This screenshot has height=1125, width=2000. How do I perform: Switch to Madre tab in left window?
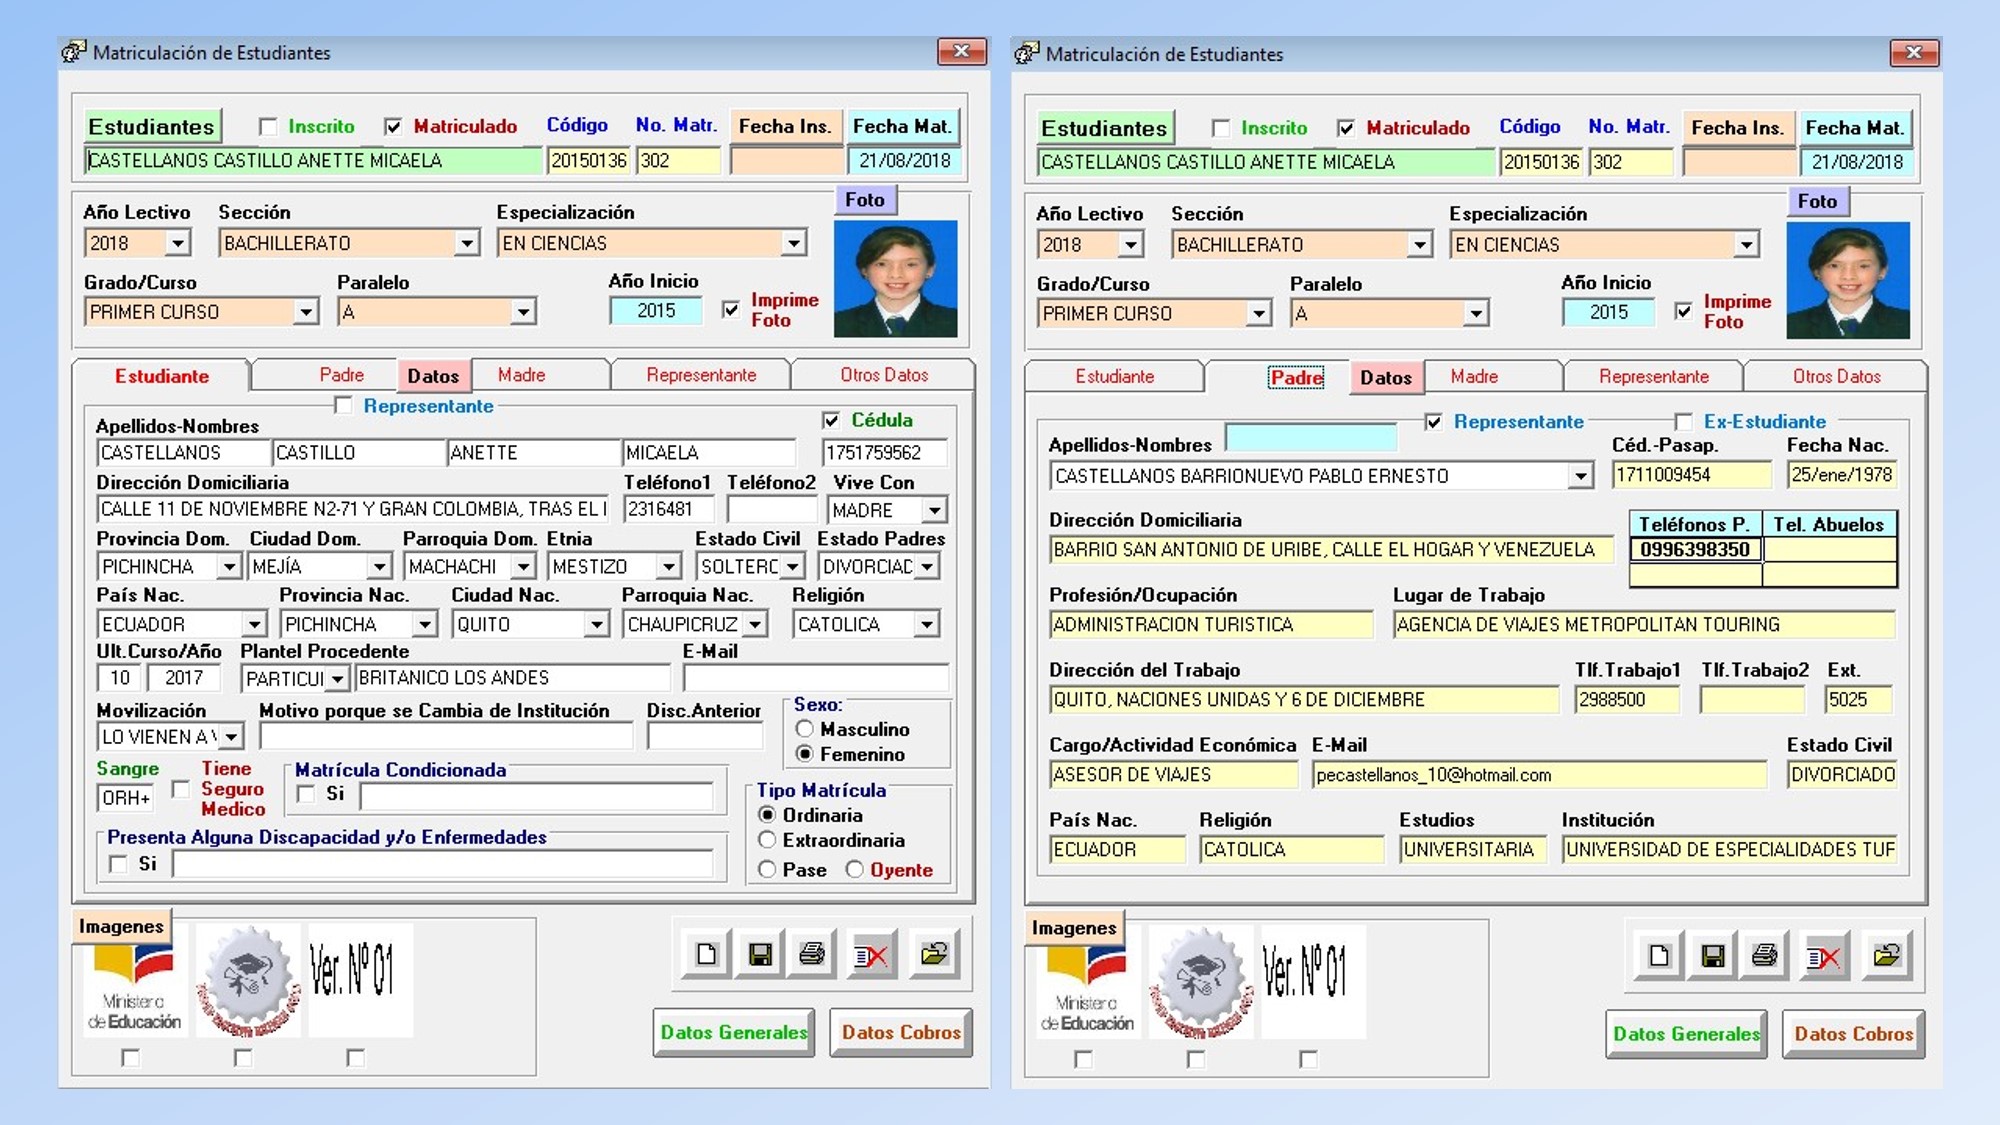tap(522, 375)
